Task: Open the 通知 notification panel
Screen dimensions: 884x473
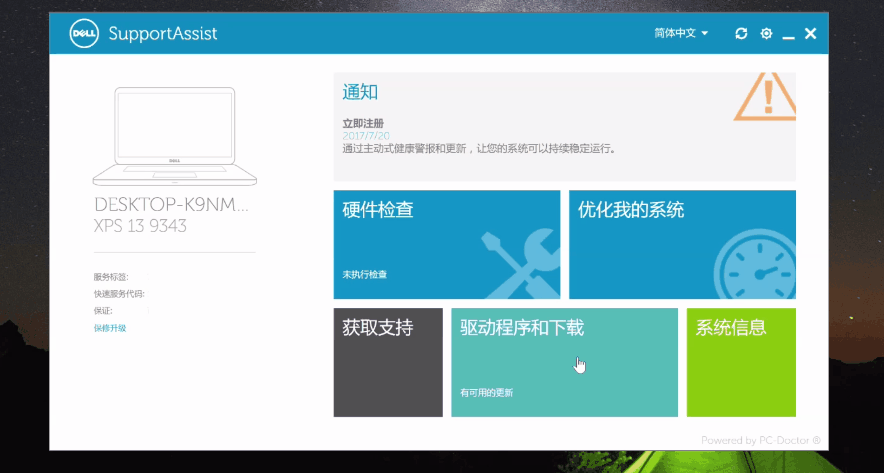Action: [x=564, y=126]
